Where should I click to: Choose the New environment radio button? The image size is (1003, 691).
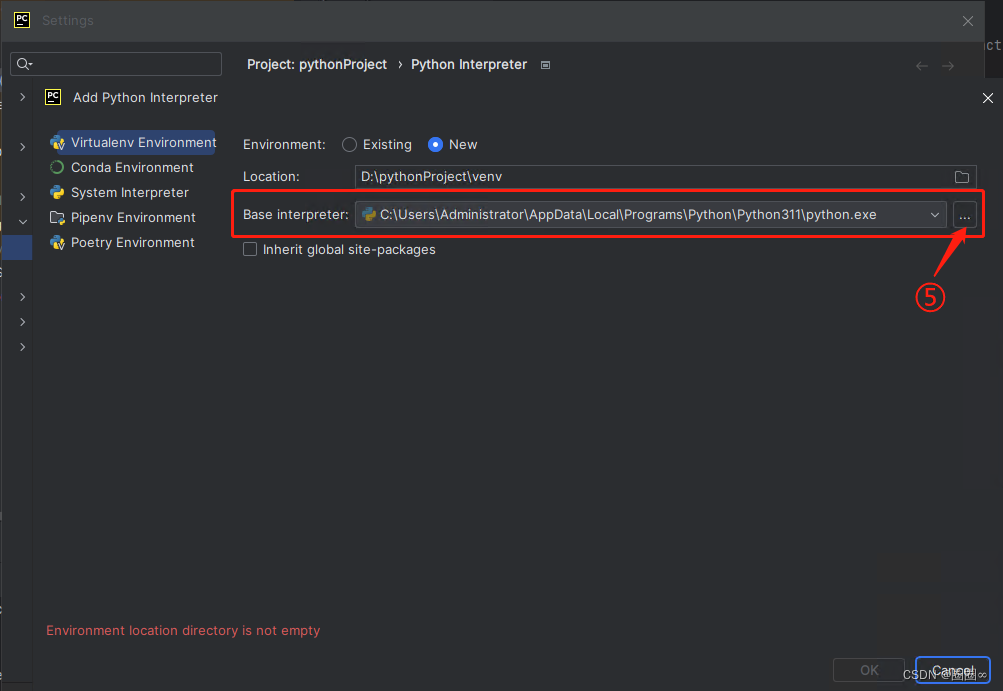point(435,145)
